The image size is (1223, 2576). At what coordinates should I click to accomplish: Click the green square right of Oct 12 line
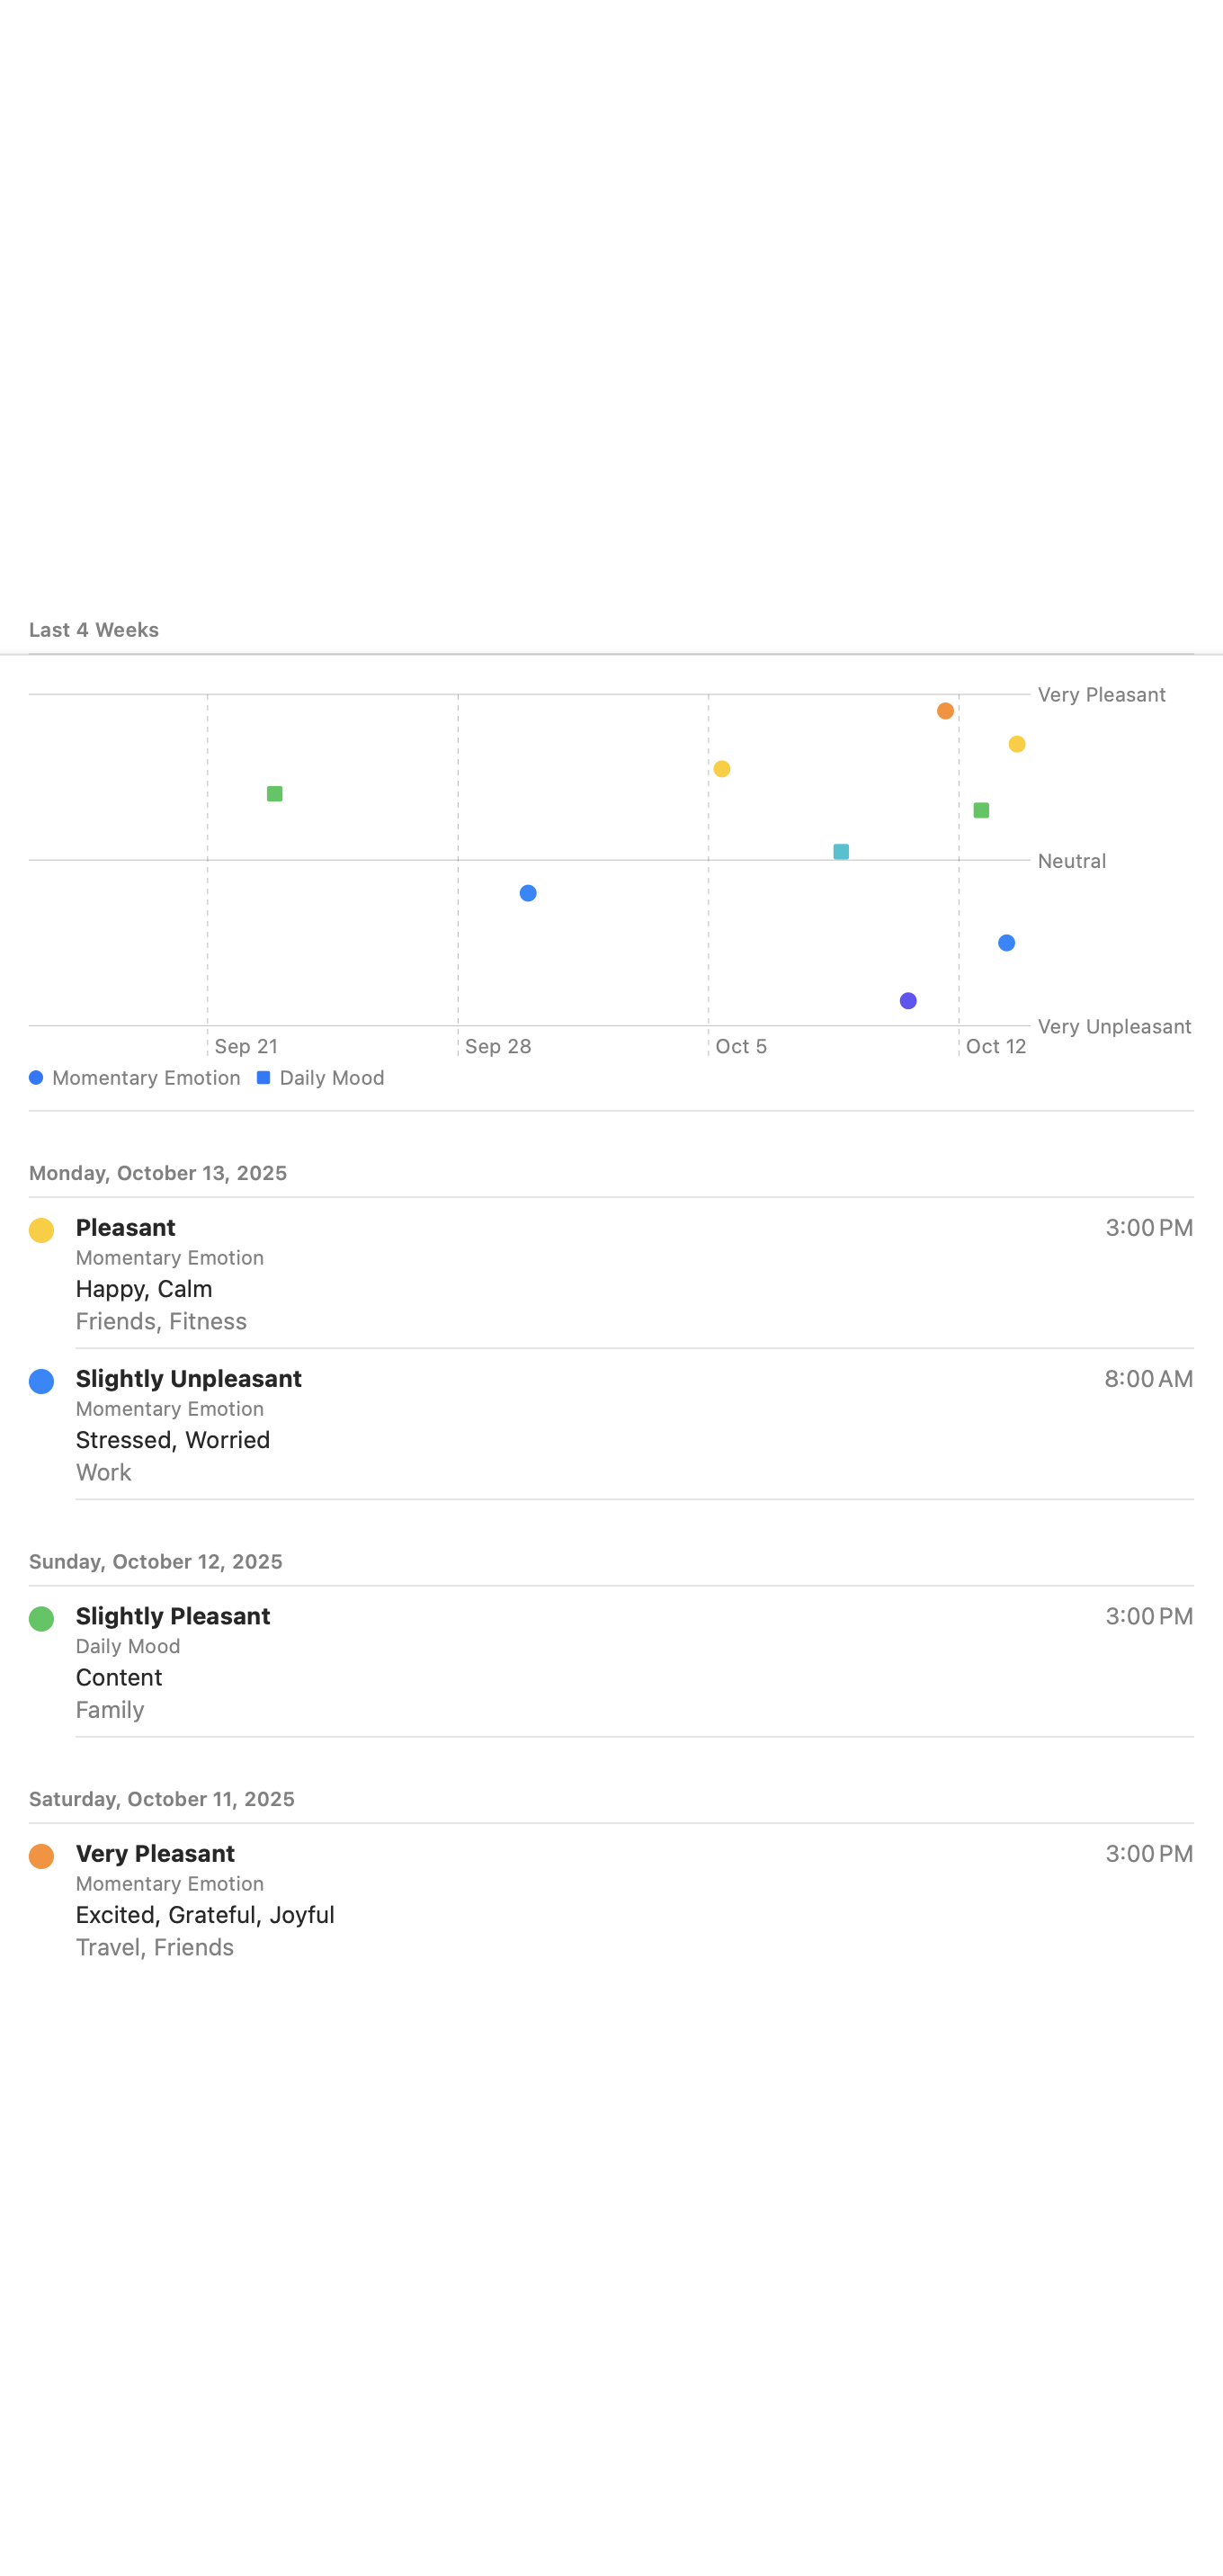[982, 810]
